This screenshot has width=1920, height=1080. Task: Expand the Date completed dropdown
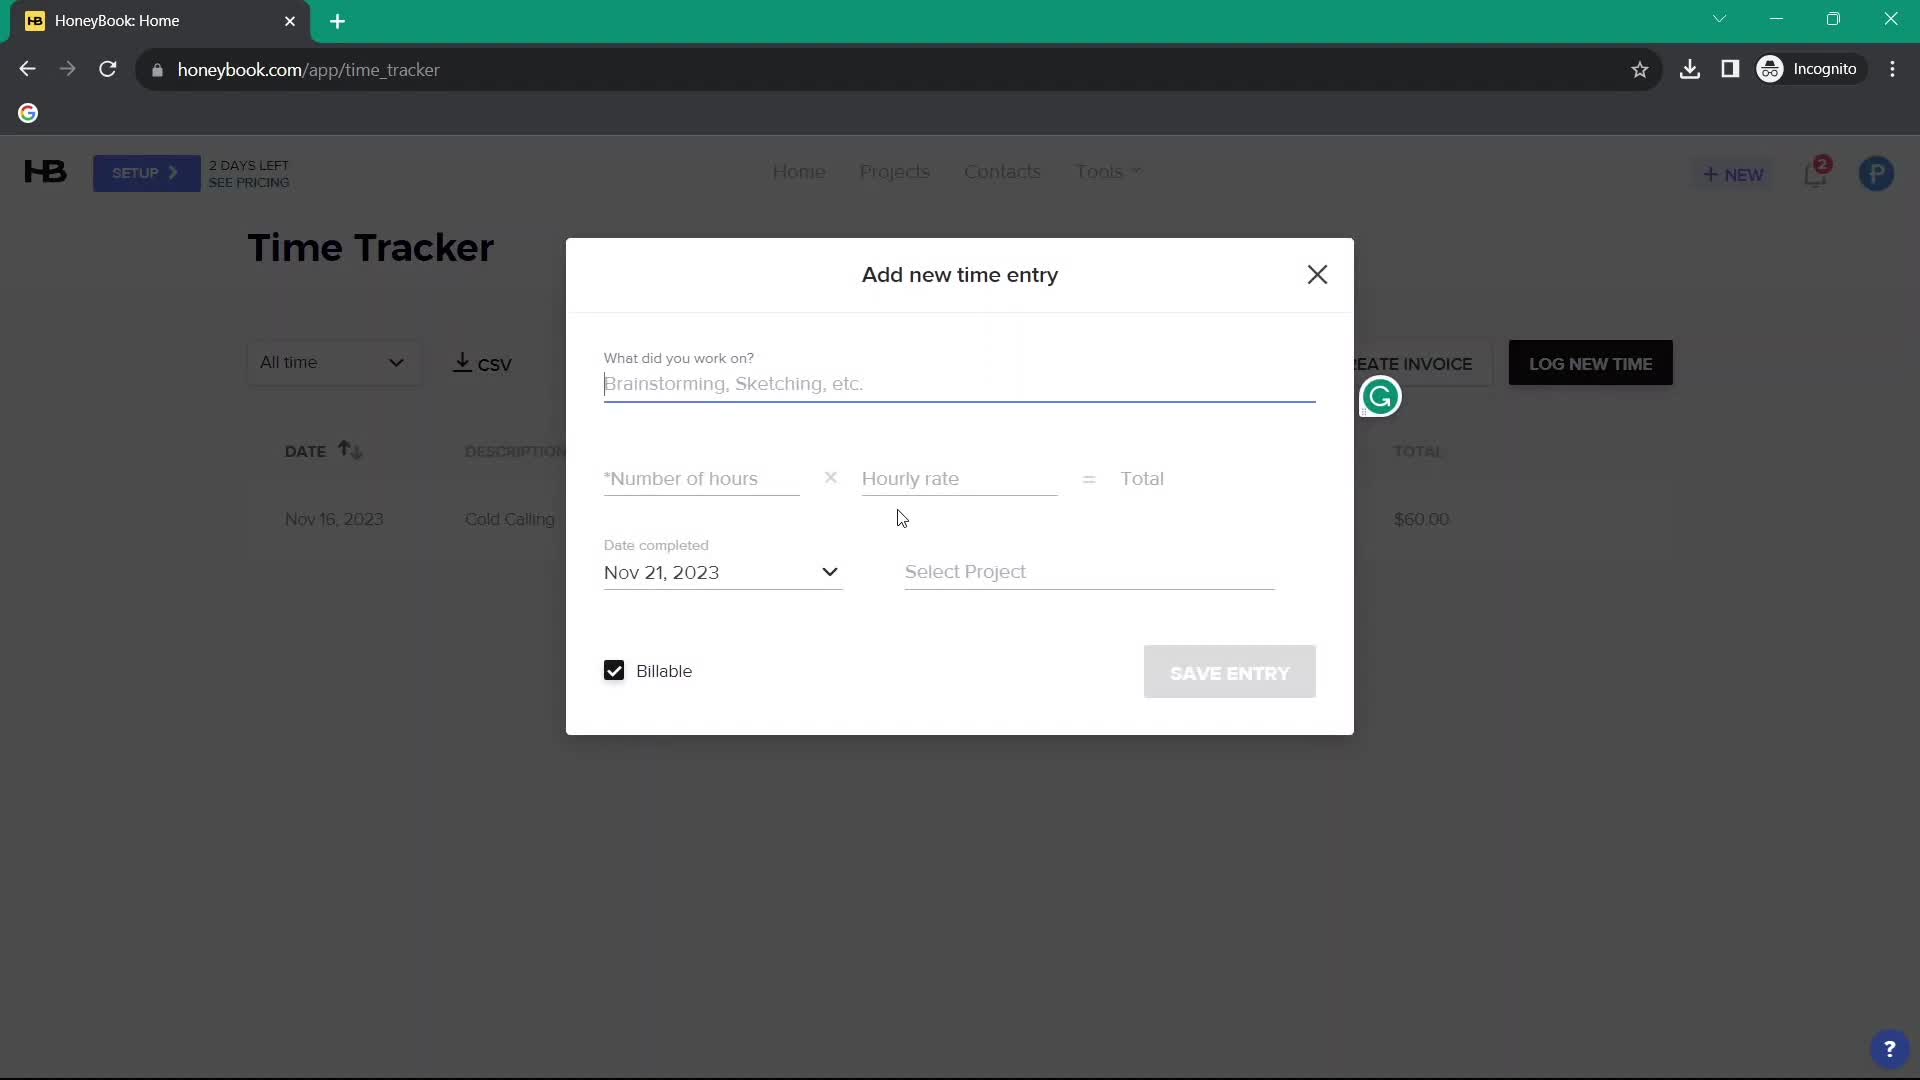point(832,572)
